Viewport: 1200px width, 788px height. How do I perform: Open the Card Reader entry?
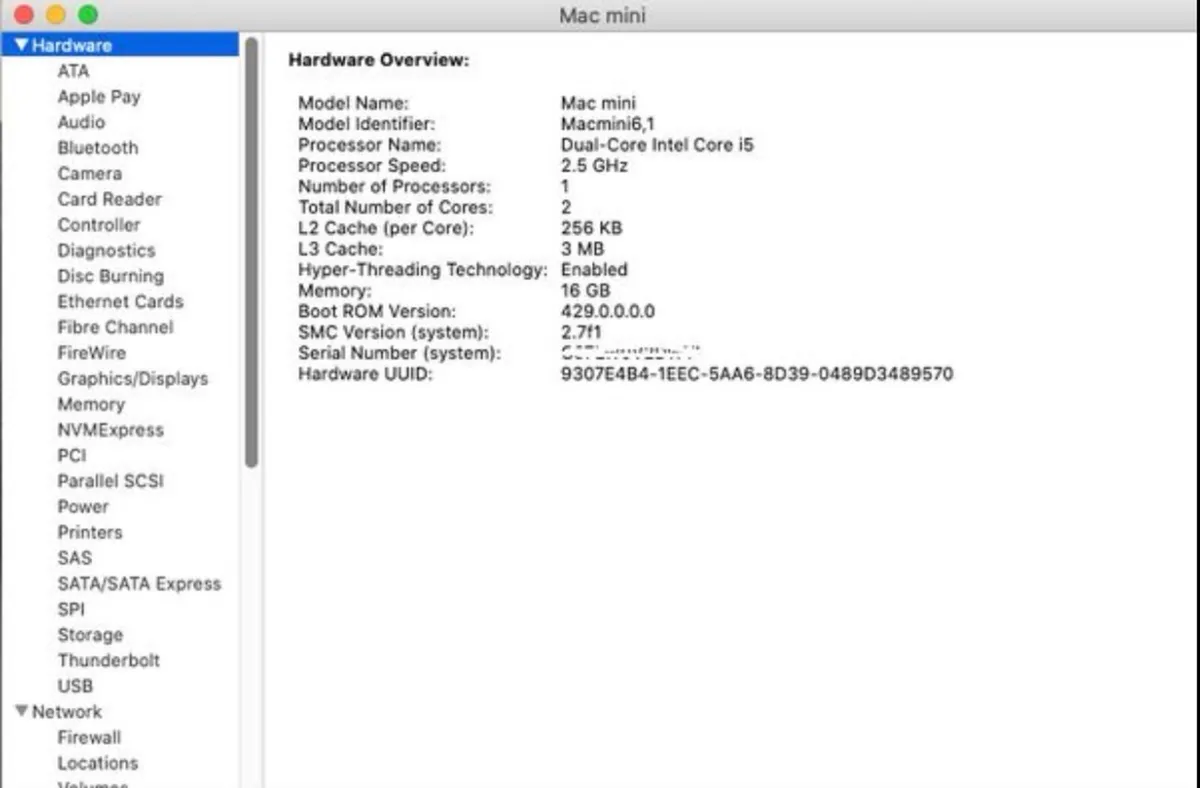point(109,199)
